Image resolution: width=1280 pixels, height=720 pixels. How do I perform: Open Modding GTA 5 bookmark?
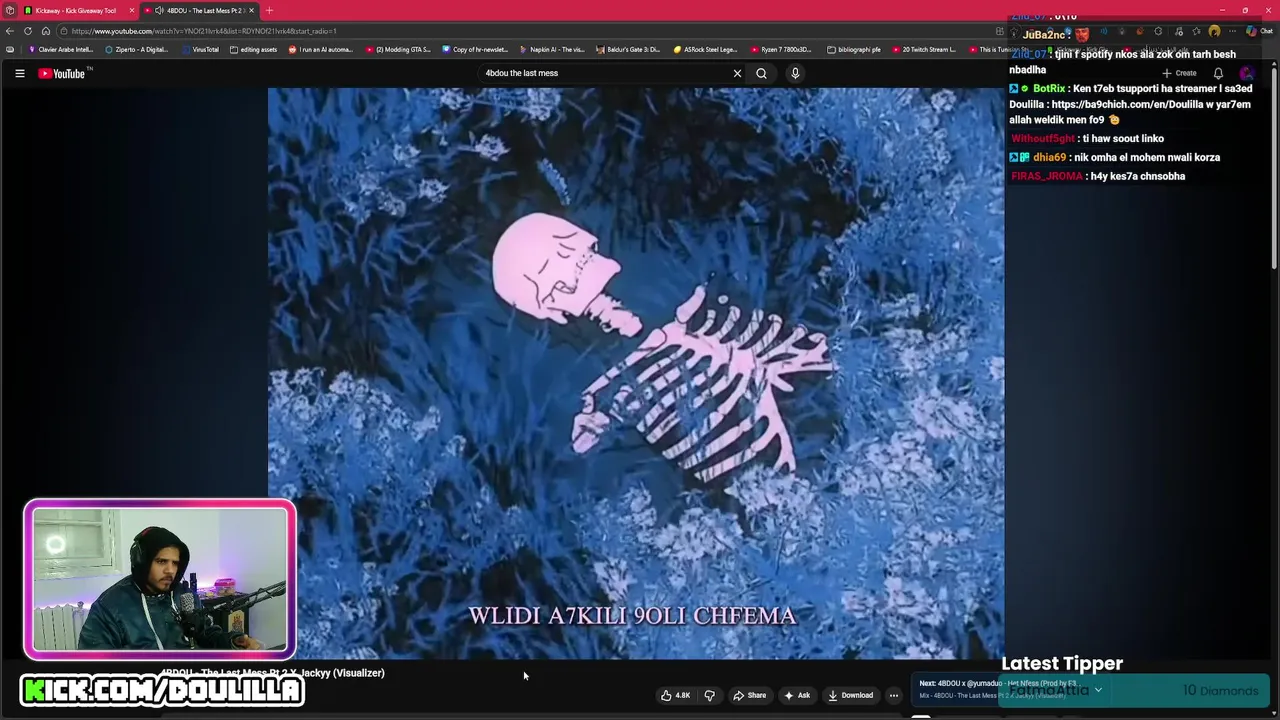[x=398, y=49]
